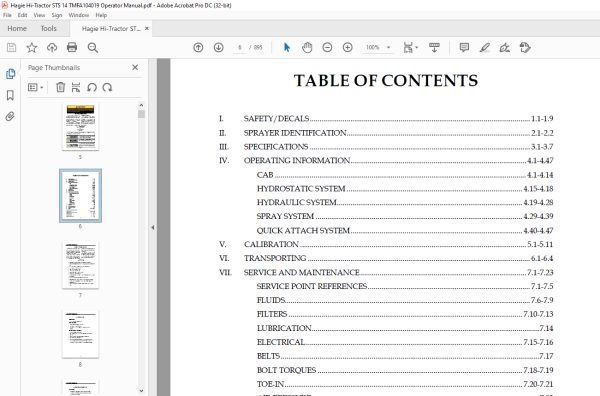
Task: Toggle the Page Thumbnails panel icon
Action: (10, 74)
